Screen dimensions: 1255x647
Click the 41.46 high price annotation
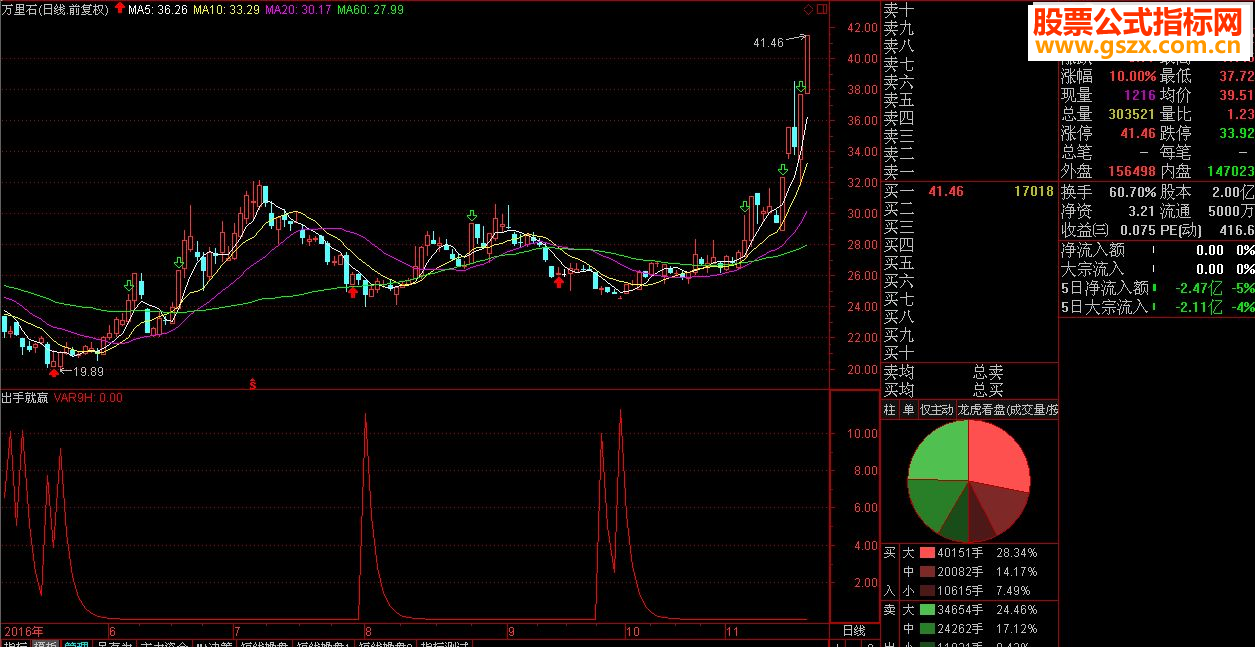pyautogui.click(x=768, y=43)
